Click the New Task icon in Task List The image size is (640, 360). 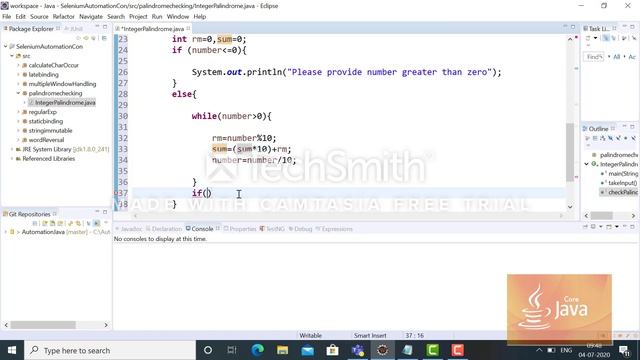coord(588,38)
